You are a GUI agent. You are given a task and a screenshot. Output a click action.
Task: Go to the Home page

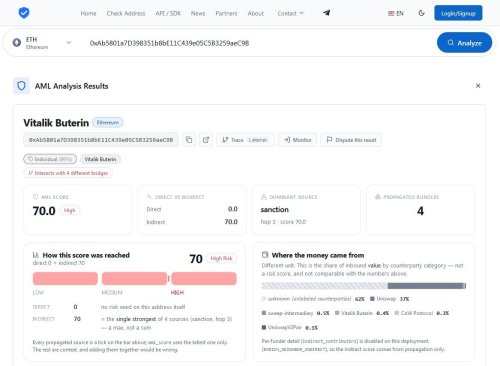[x=88, y=13]
